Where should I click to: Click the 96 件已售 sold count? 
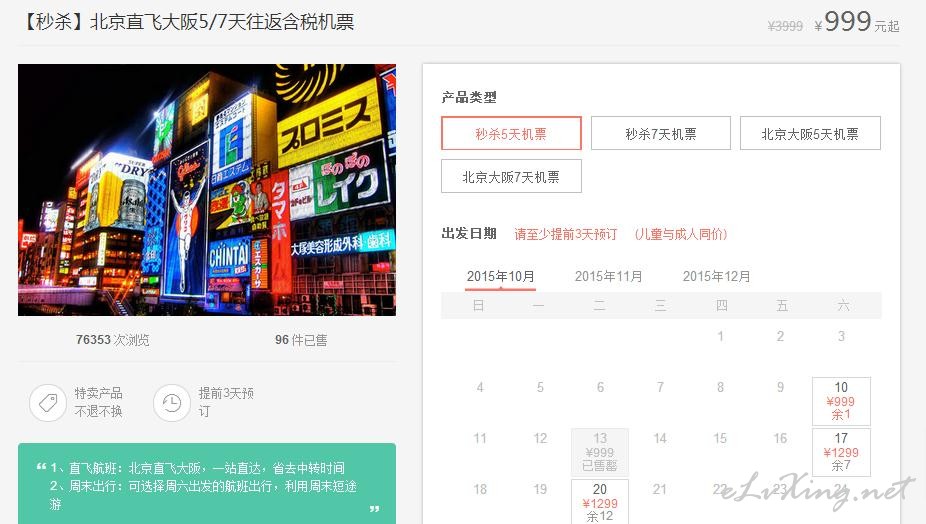point(301,340)
